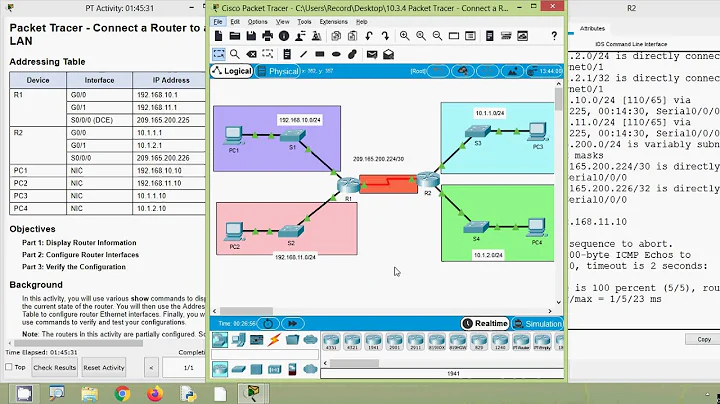720x404 pixels.
Task: Select the Routers subcategory icon
Action: [220, 369]
